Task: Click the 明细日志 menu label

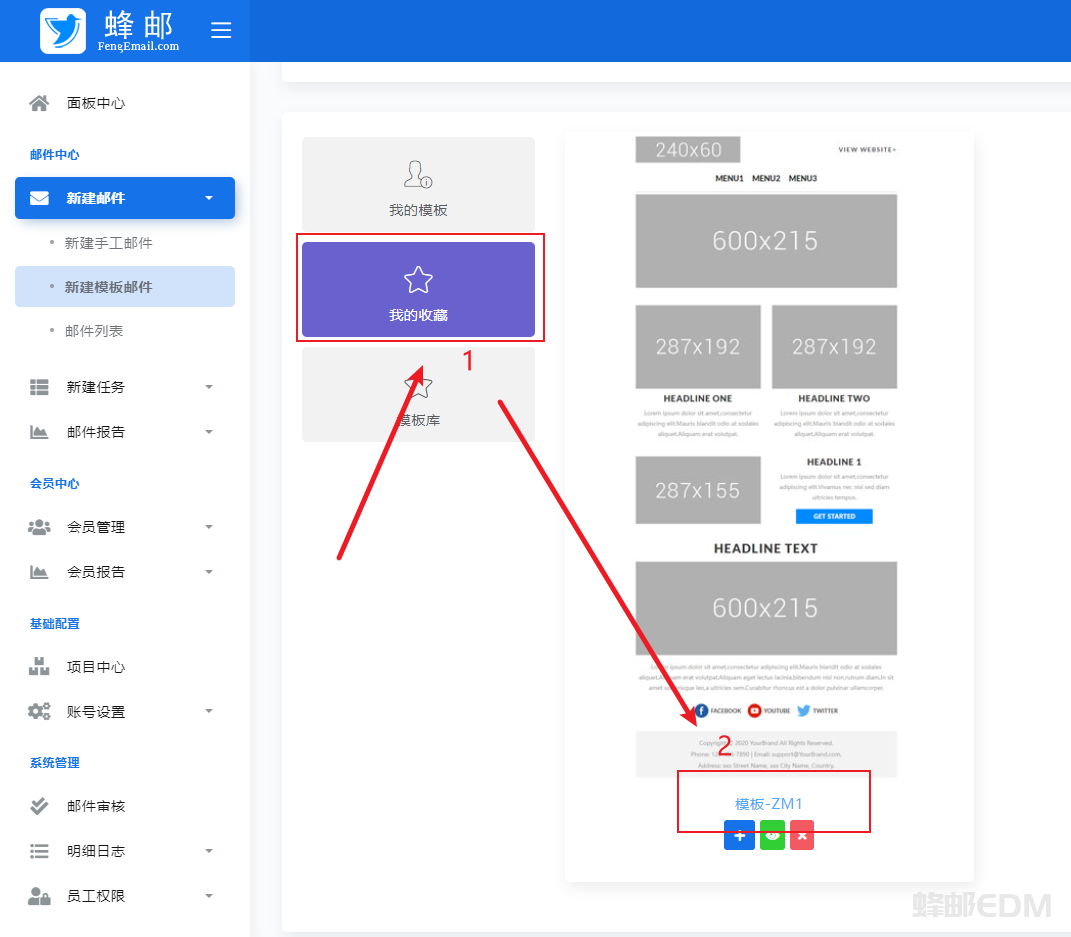Action: point(96,851)
